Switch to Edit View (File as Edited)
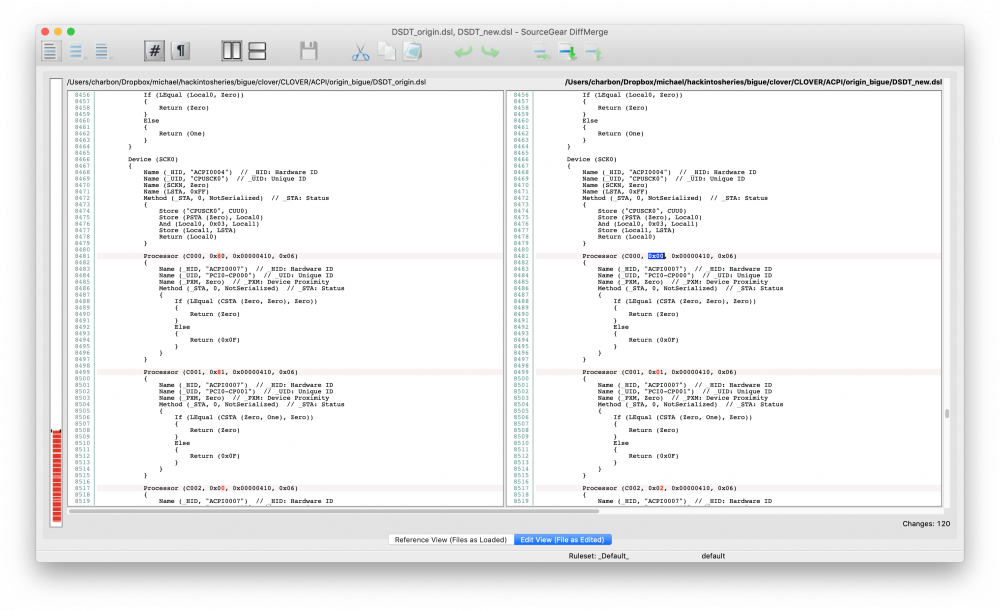The image size is (1000, 610). pos(562,540)
